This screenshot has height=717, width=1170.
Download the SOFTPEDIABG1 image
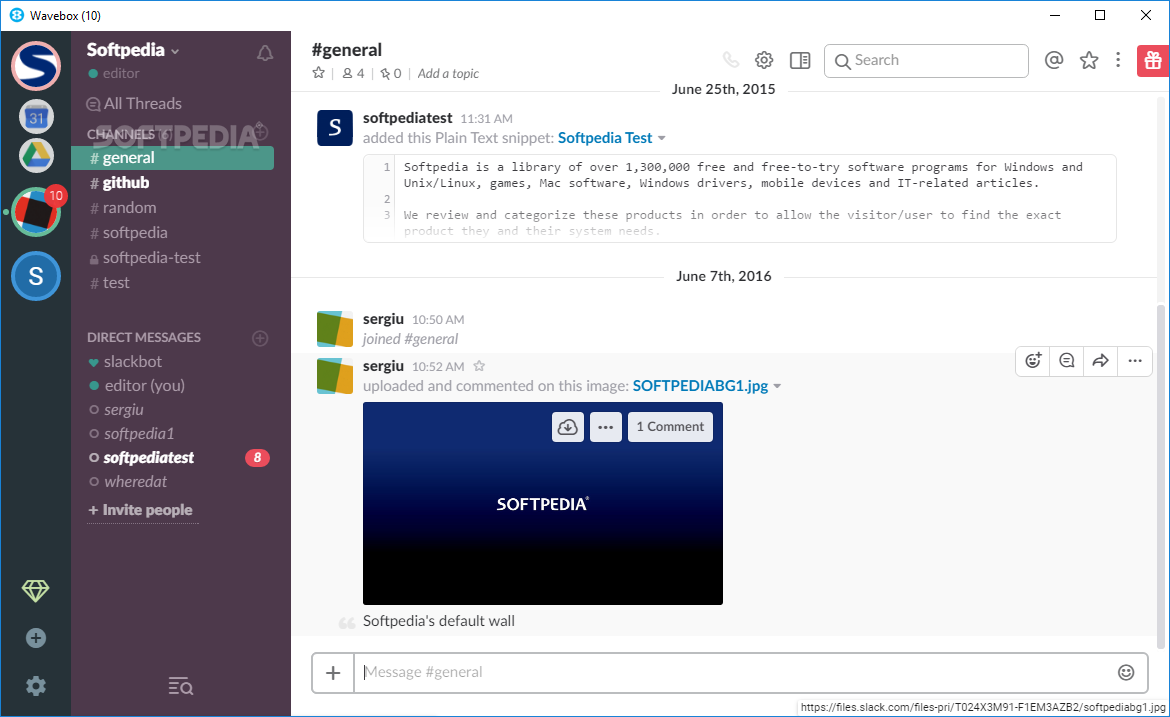(568, 427)
